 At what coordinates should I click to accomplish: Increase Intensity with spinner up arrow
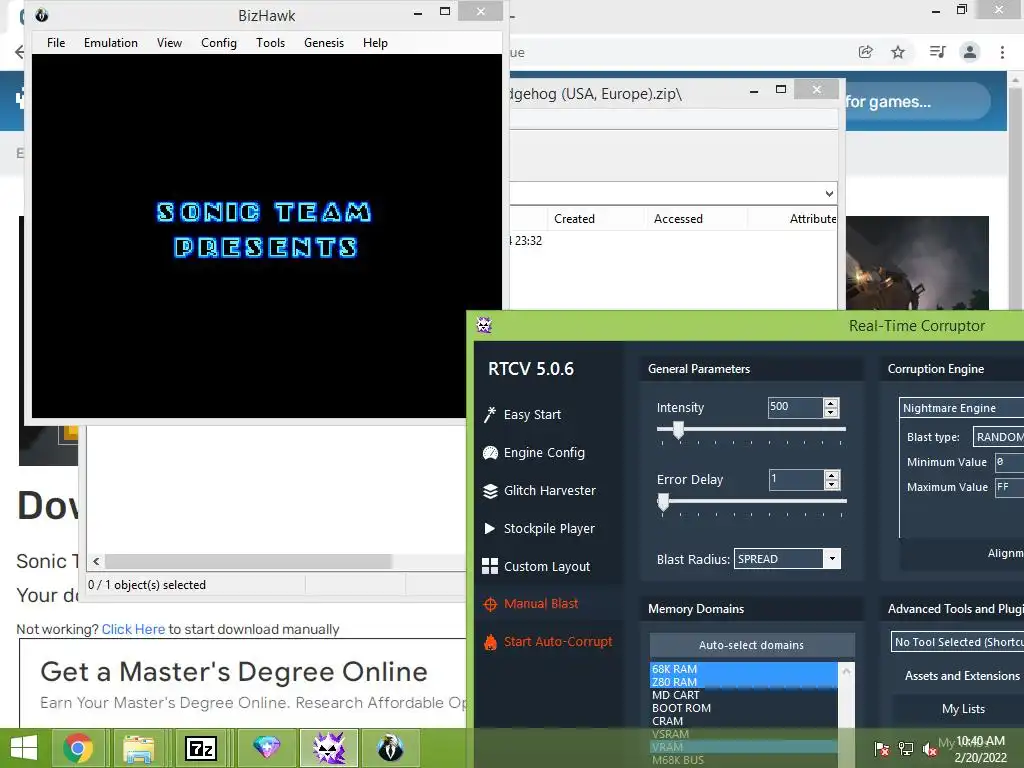[831, 403]
